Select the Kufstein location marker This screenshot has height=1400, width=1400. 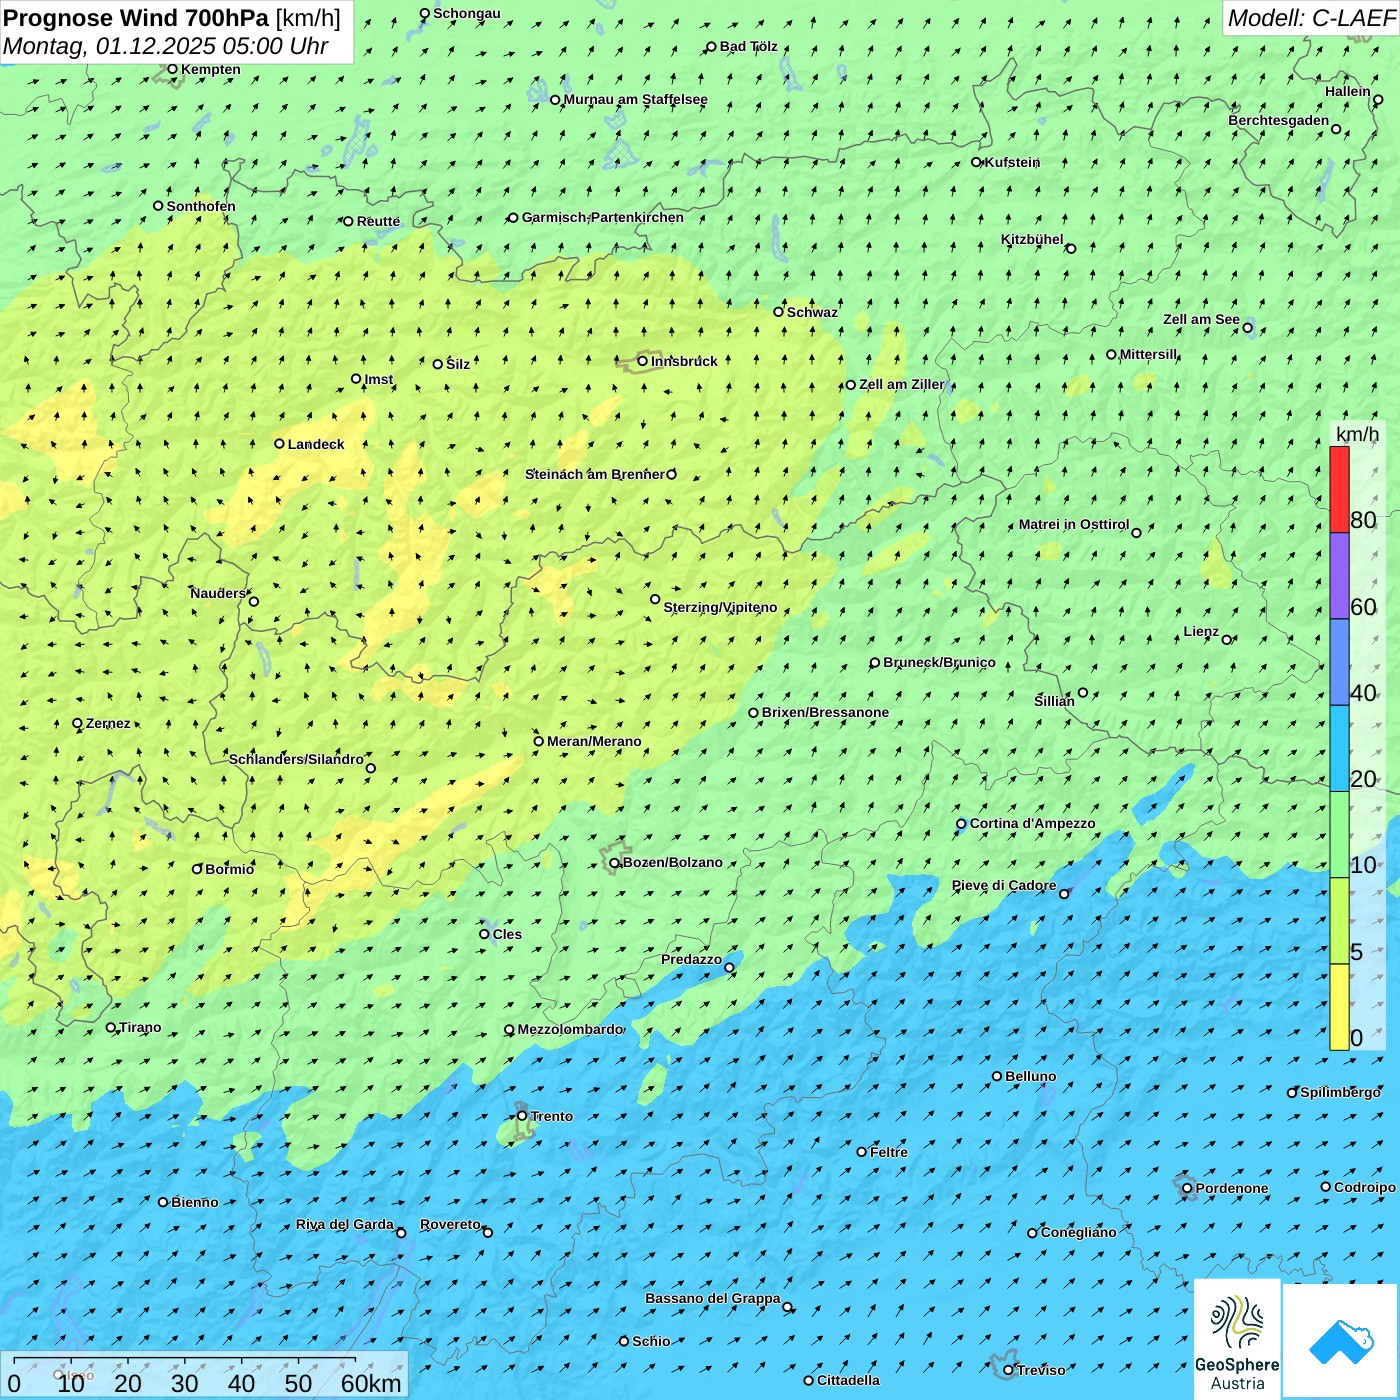pyautogui.click(x=977, y=162)
